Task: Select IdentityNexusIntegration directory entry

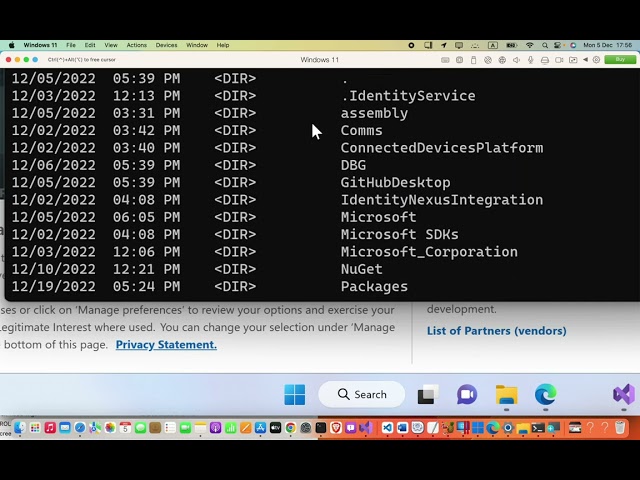Action: point(442,200)
